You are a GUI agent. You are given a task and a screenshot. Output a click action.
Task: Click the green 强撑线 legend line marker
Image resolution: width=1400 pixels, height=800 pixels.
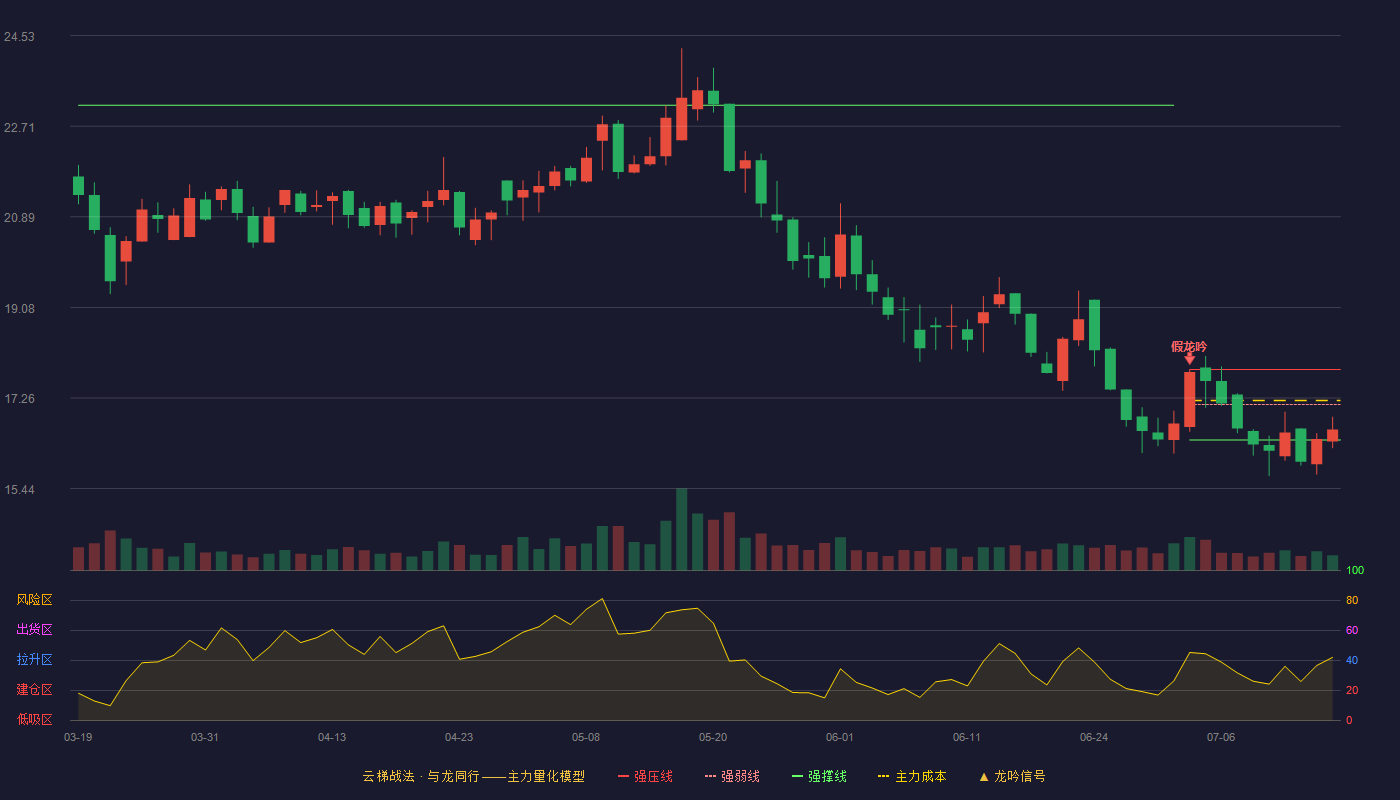[798, 776]
